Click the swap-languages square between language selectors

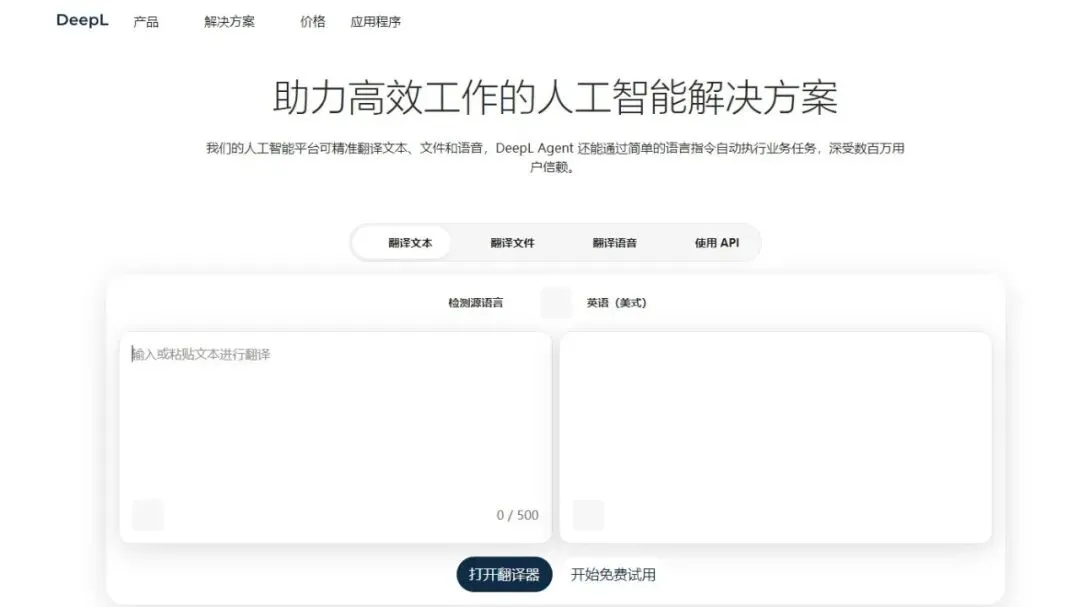[557, 302]
